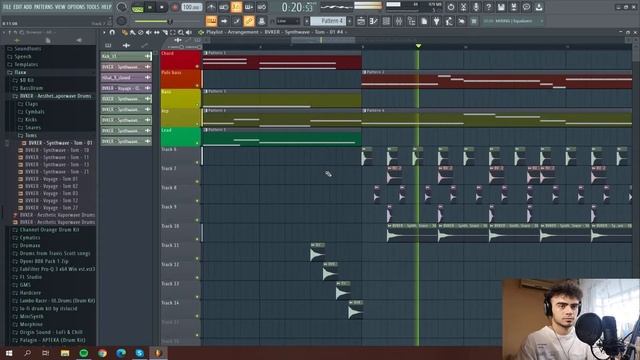Click the Record button
This screenshot has width=640, height=360.
[x=175, y=7]
